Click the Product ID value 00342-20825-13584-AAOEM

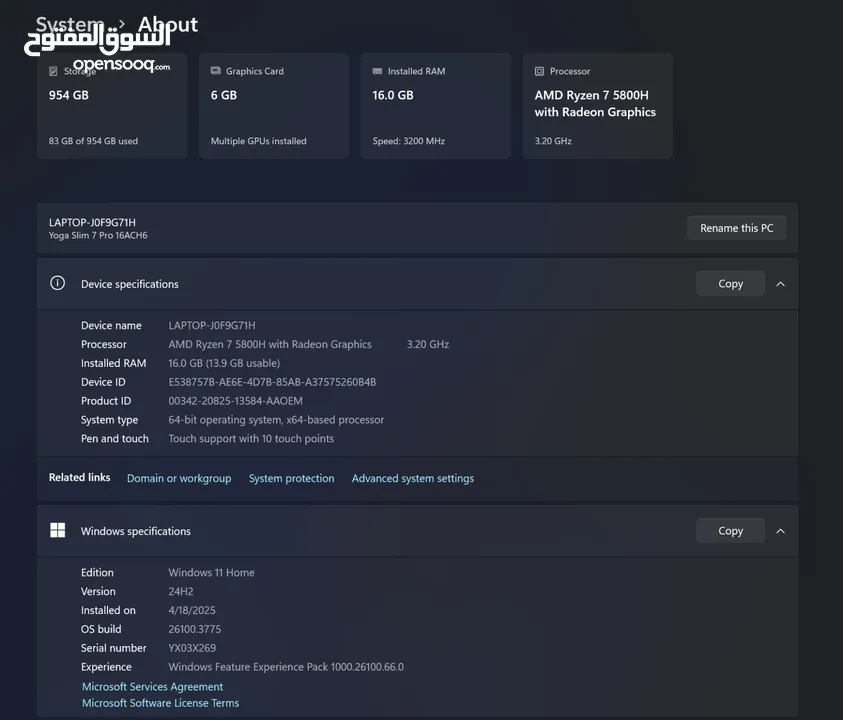[235, 401]
